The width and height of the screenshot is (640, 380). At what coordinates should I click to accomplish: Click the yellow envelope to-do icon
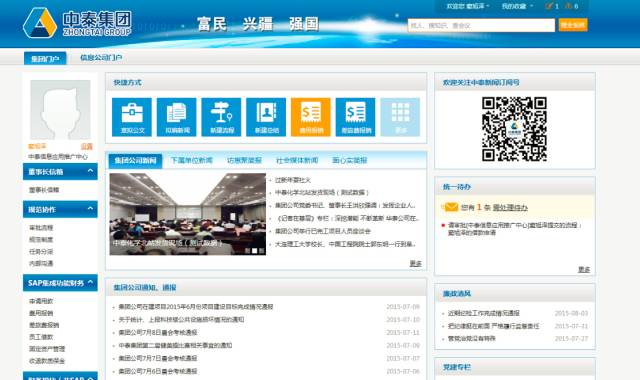point(451,207)
